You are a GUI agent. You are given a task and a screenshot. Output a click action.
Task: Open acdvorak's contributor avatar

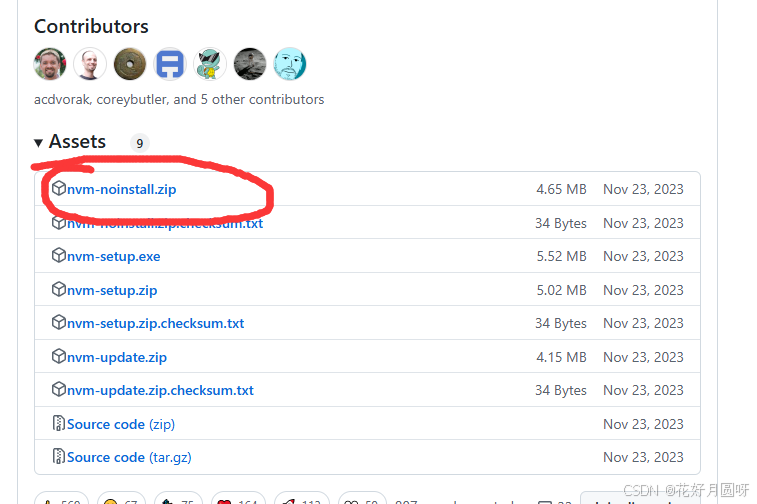pyautogui.click(x=50, y=64)
